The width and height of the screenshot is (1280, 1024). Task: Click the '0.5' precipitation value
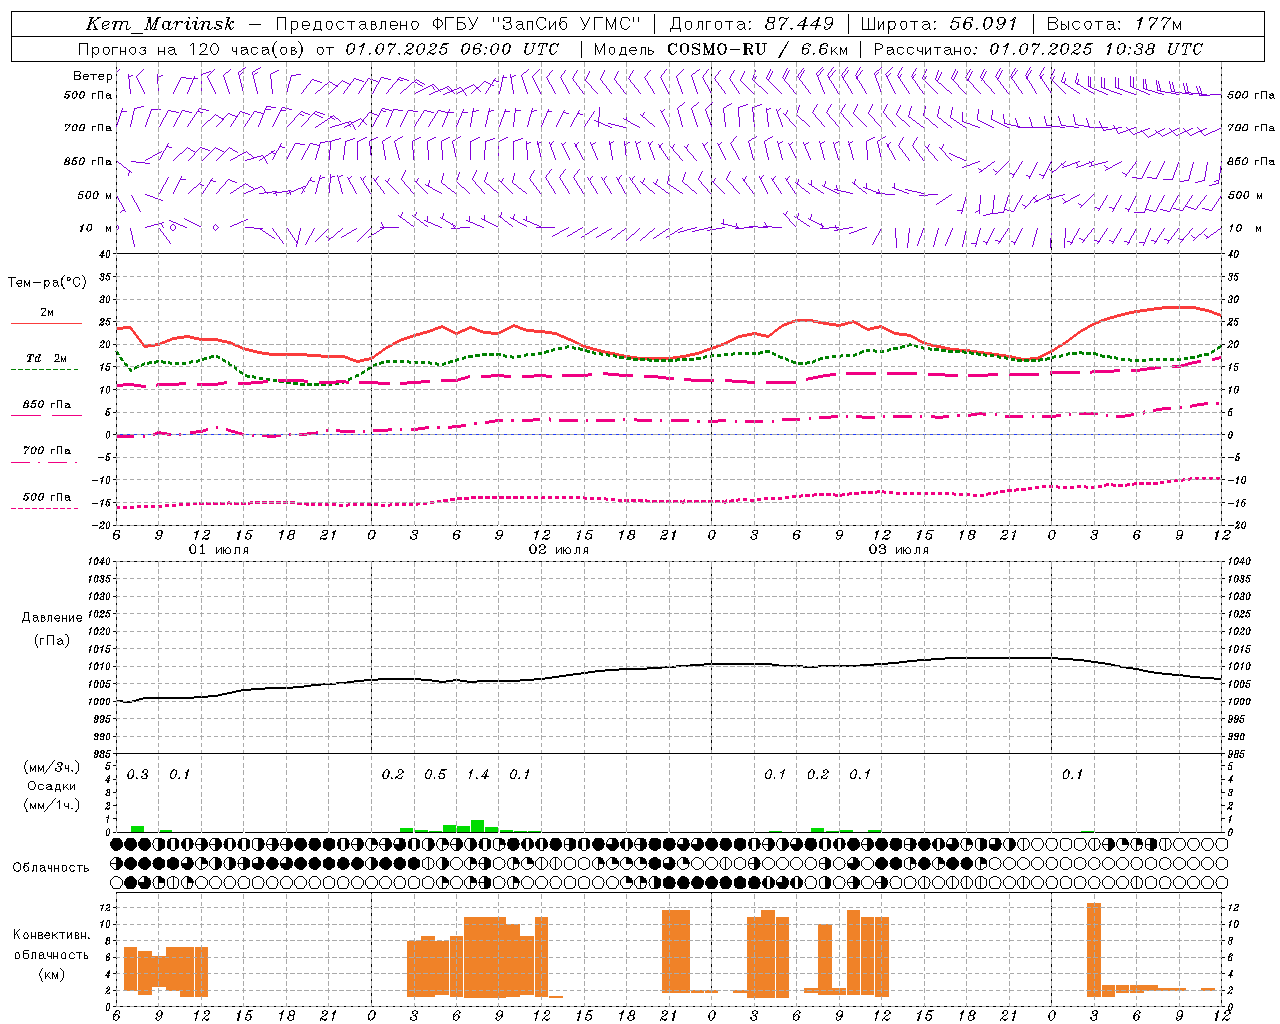pos(435,774)
